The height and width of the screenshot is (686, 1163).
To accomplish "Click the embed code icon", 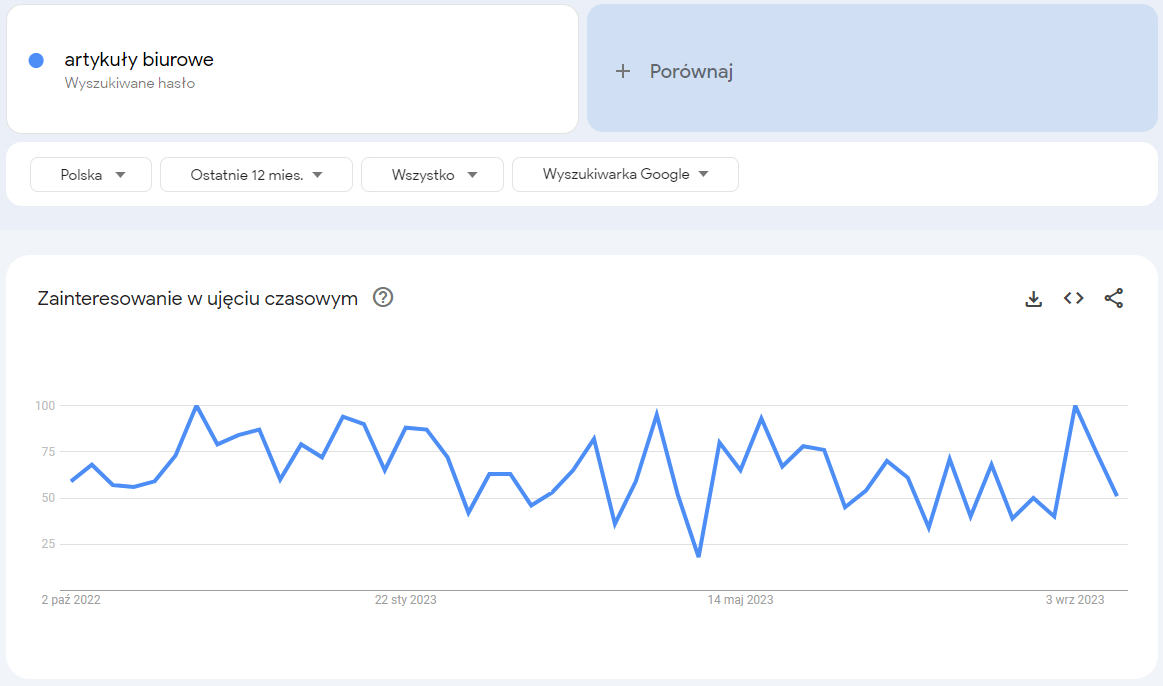I will click(1073, 298).
